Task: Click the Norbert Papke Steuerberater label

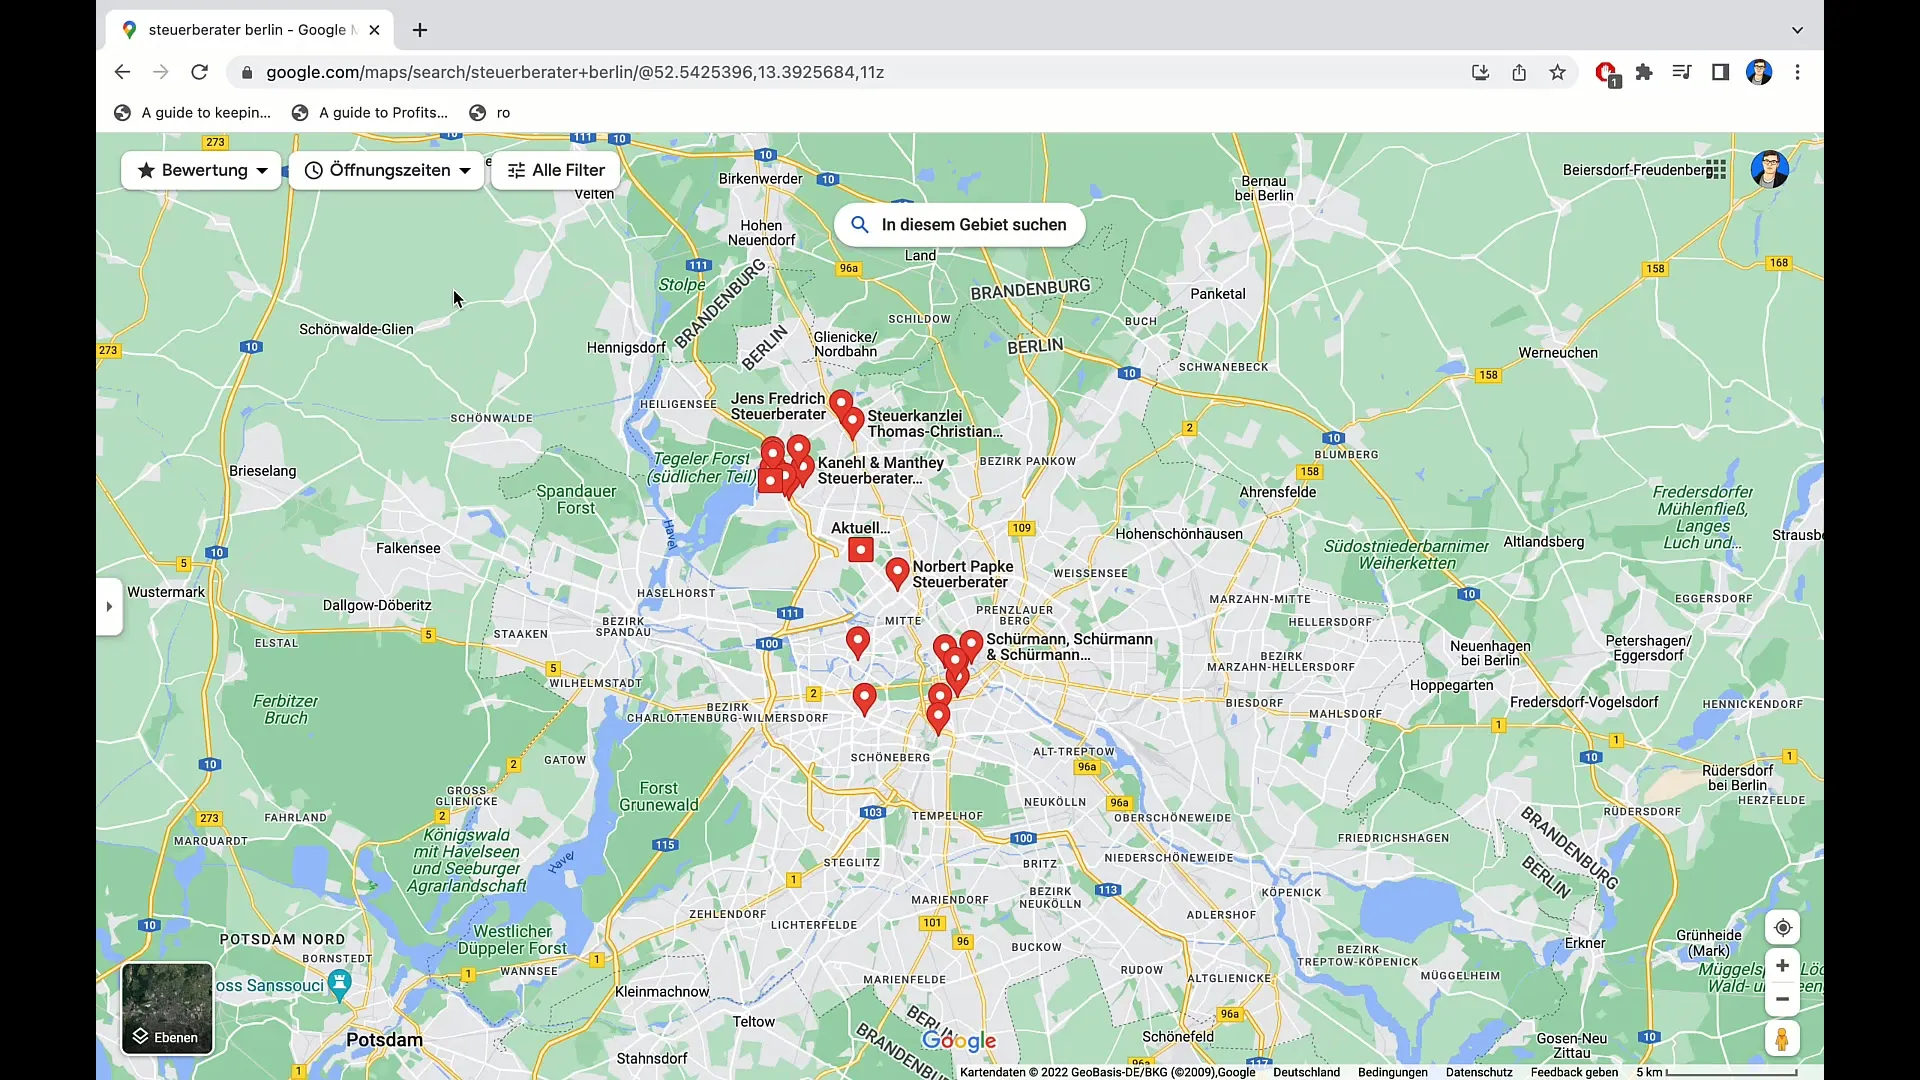Action: [x=962, y=574]
